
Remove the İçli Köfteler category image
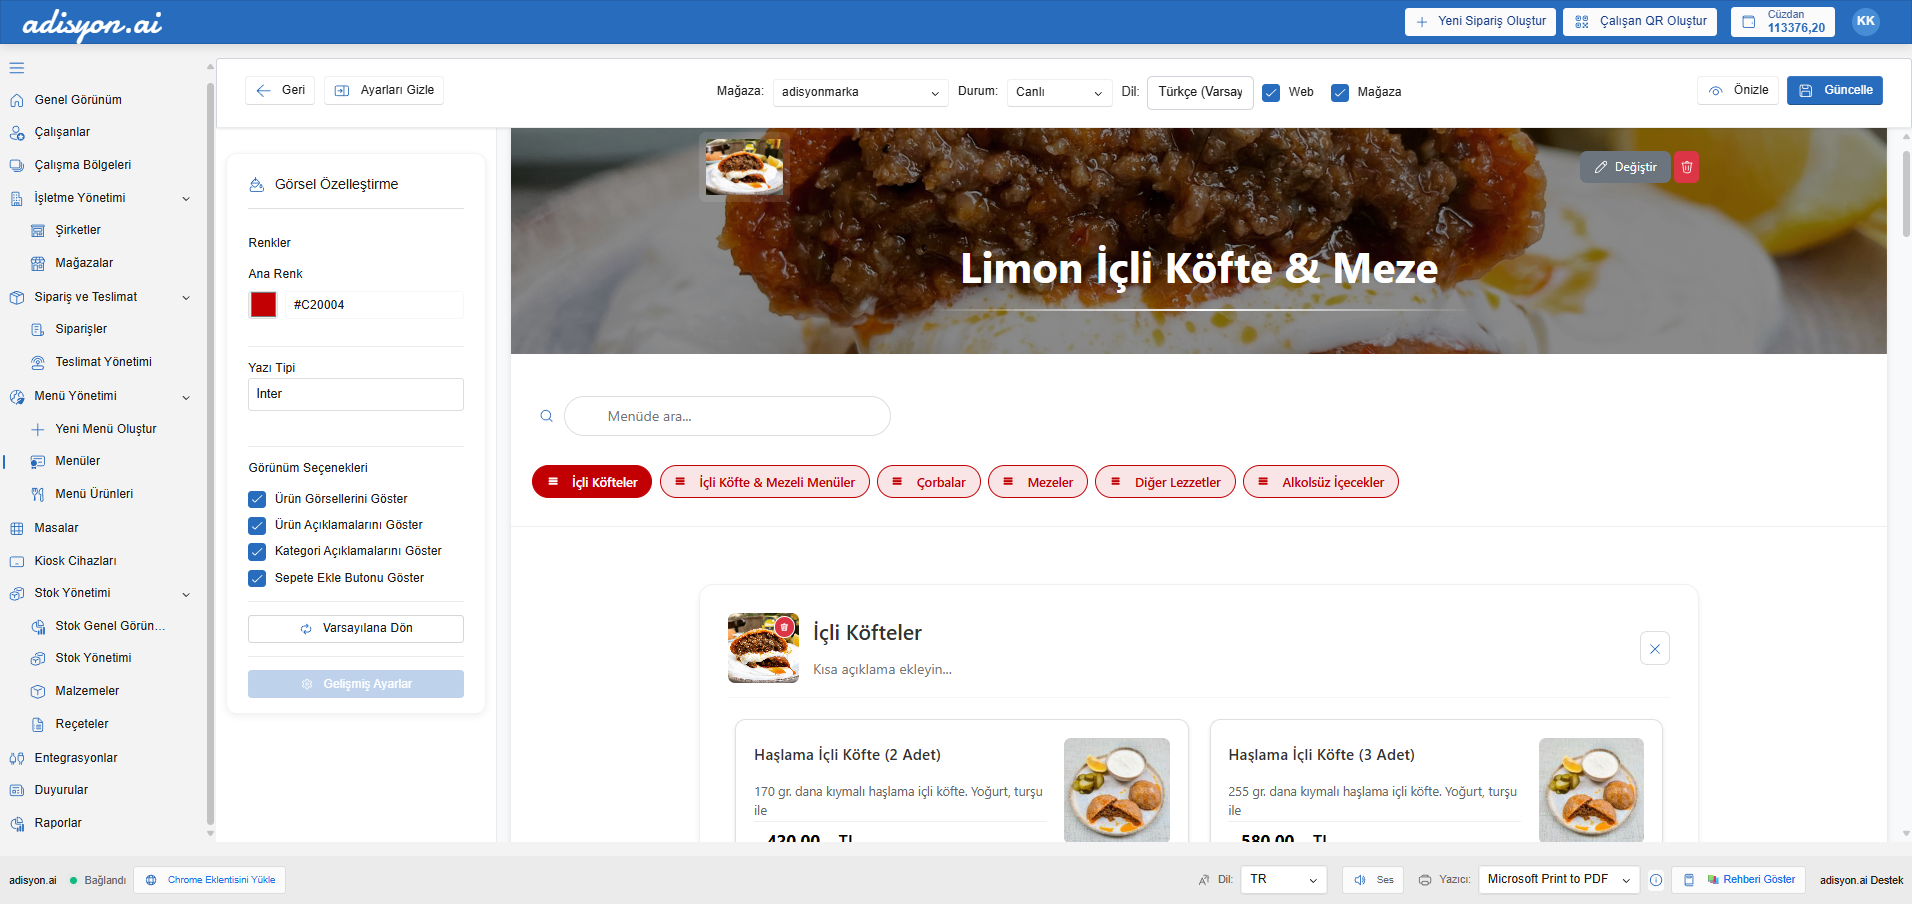785,627
